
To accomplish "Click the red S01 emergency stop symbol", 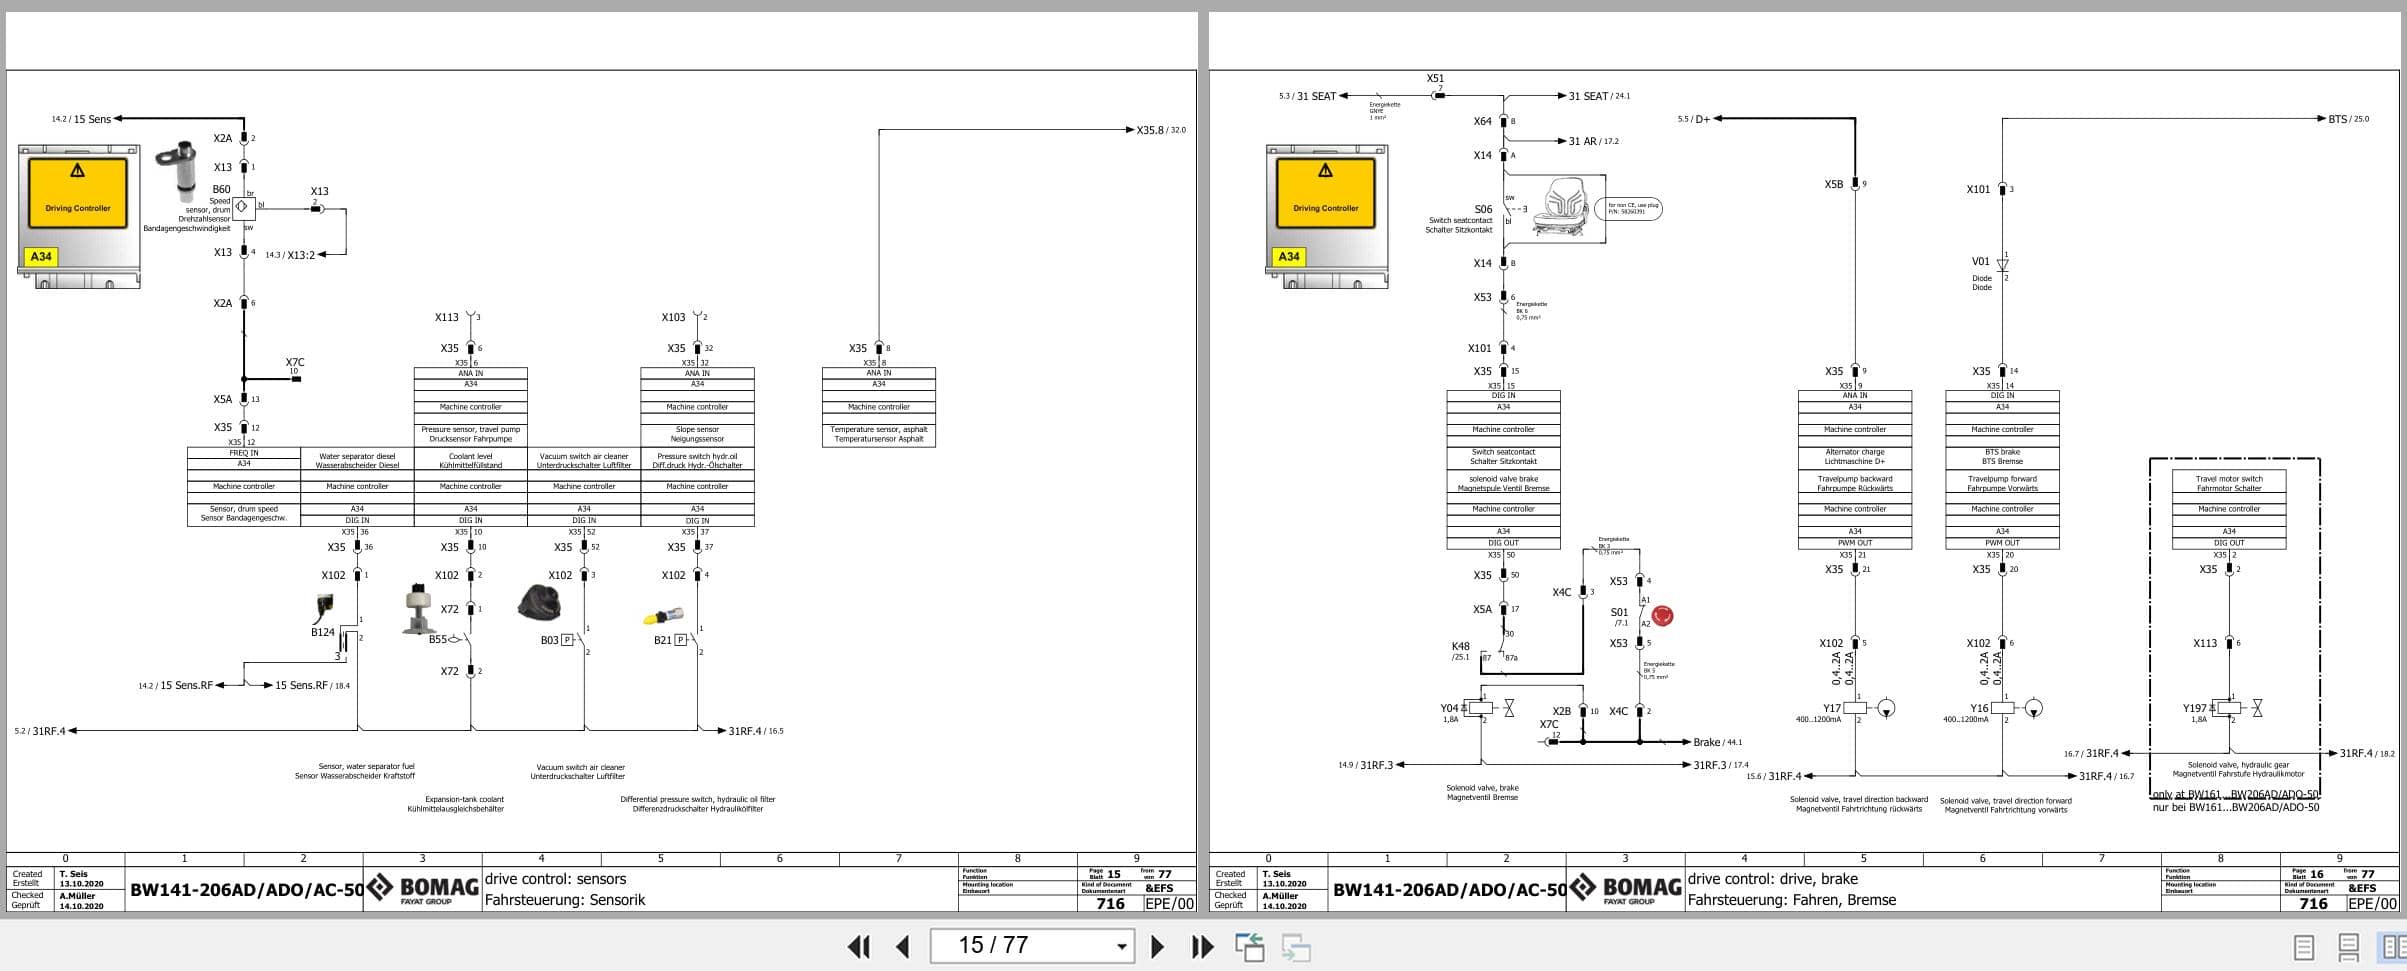I will [1662, 615].
